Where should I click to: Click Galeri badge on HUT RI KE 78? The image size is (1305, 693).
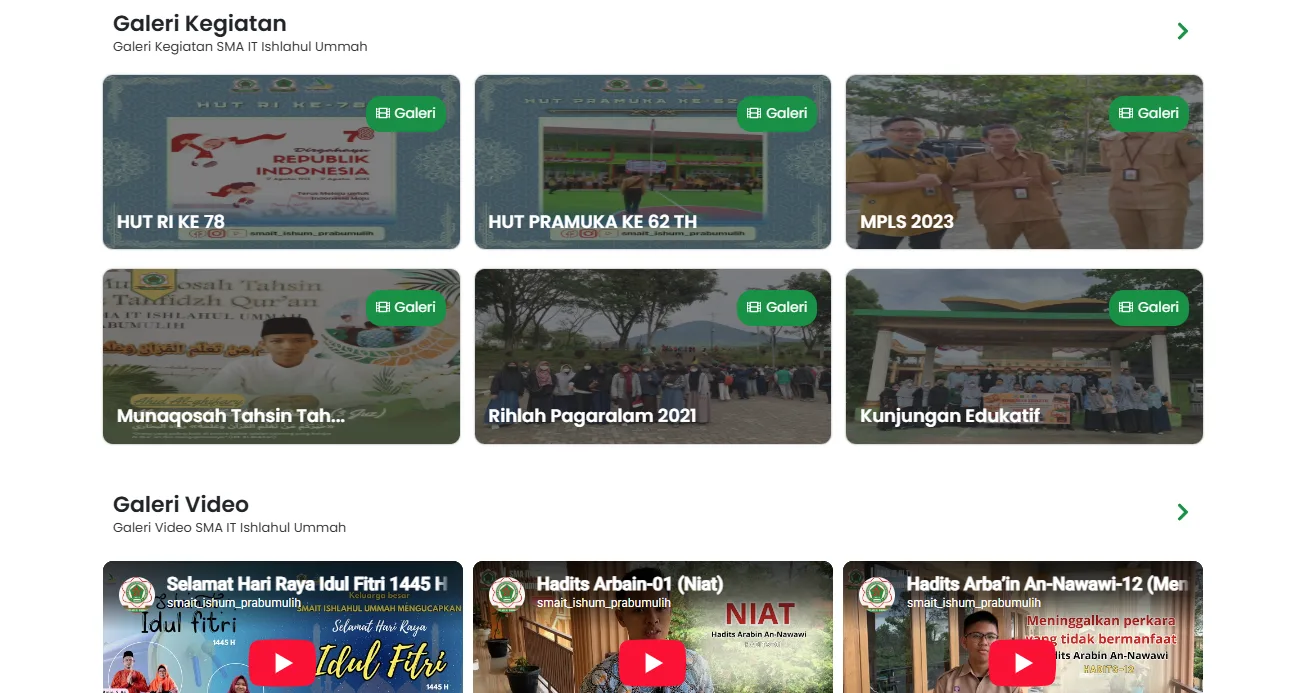406,113
